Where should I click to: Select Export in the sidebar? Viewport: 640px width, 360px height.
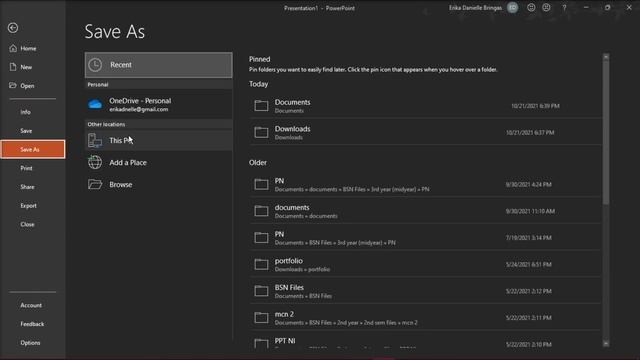[33, 206]
